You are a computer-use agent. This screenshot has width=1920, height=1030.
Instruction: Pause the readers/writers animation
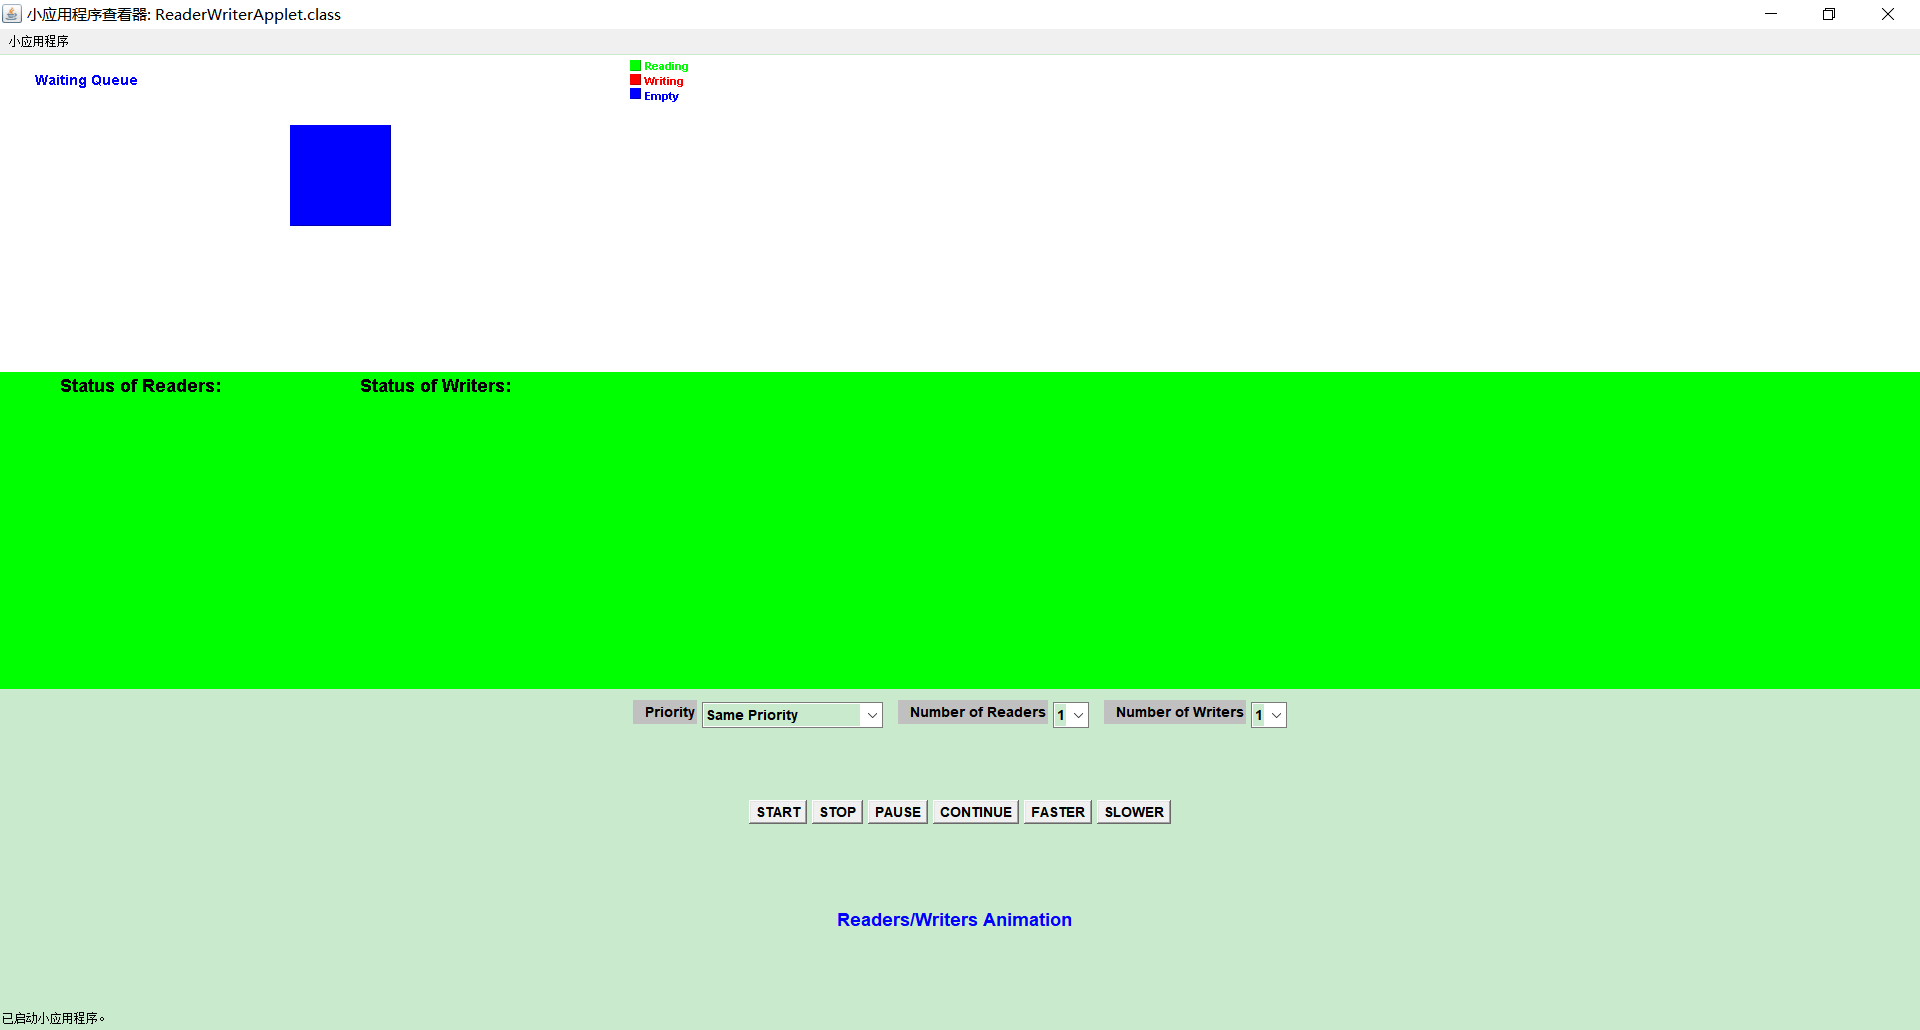pos(898,812)
